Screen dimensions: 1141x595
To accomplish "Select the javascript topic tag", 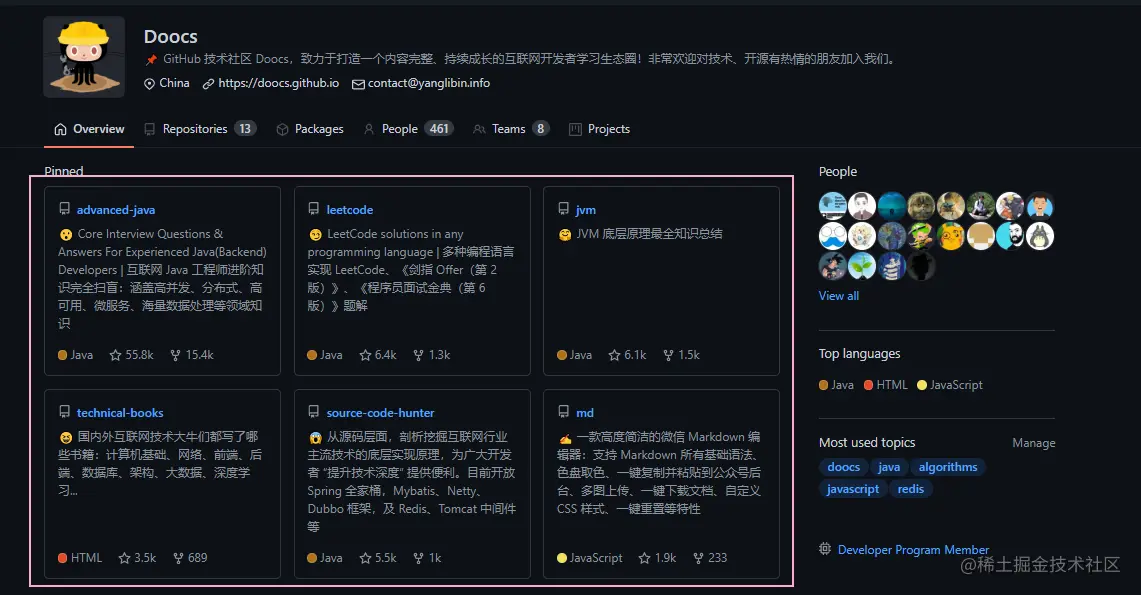I will coord(853,489).
